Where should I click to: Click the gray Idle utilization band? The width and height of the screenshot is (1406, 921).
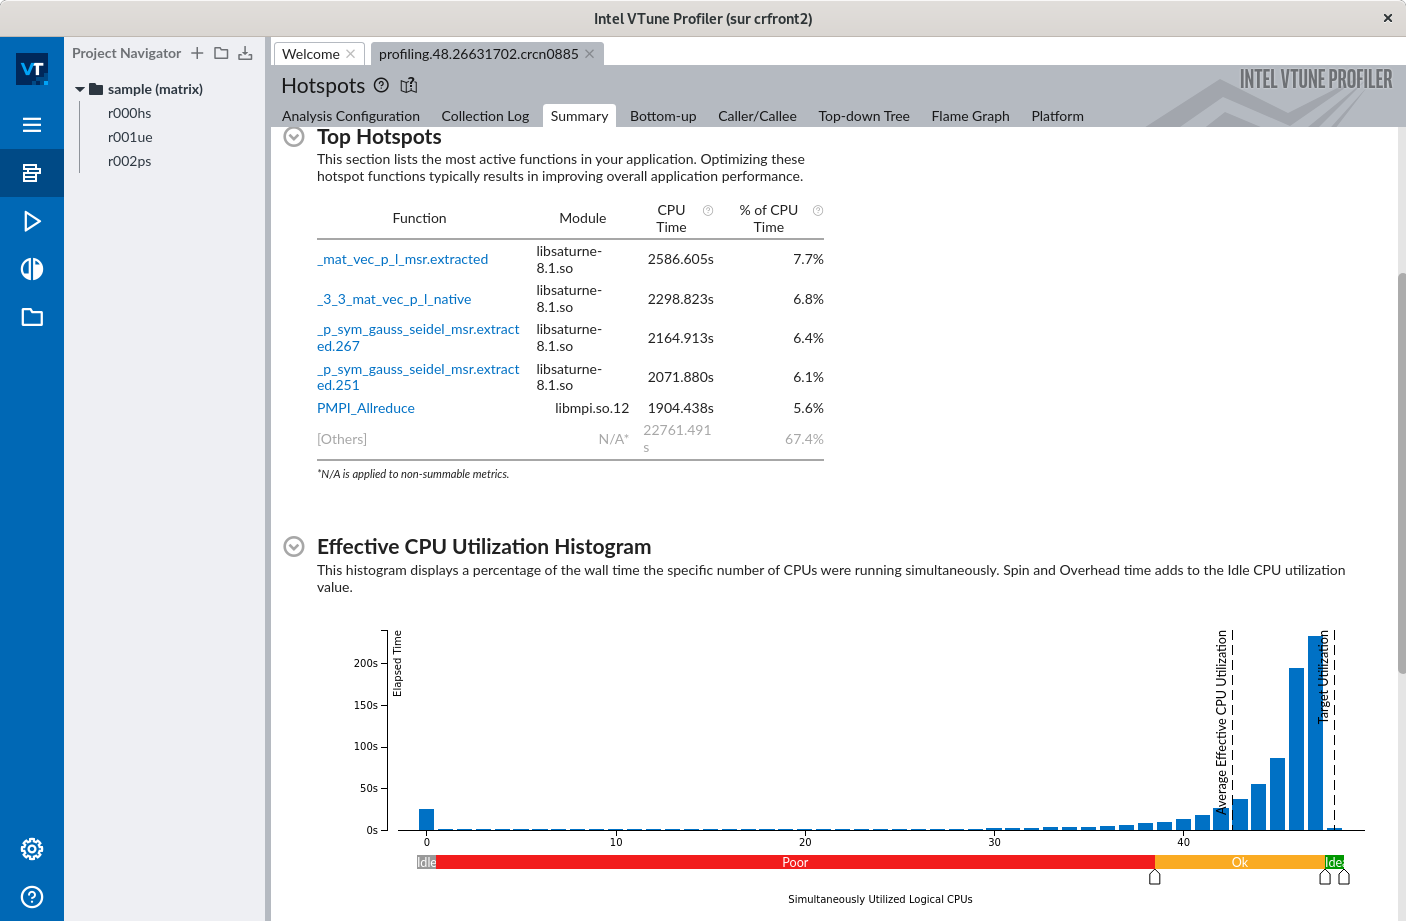point(426,862)
